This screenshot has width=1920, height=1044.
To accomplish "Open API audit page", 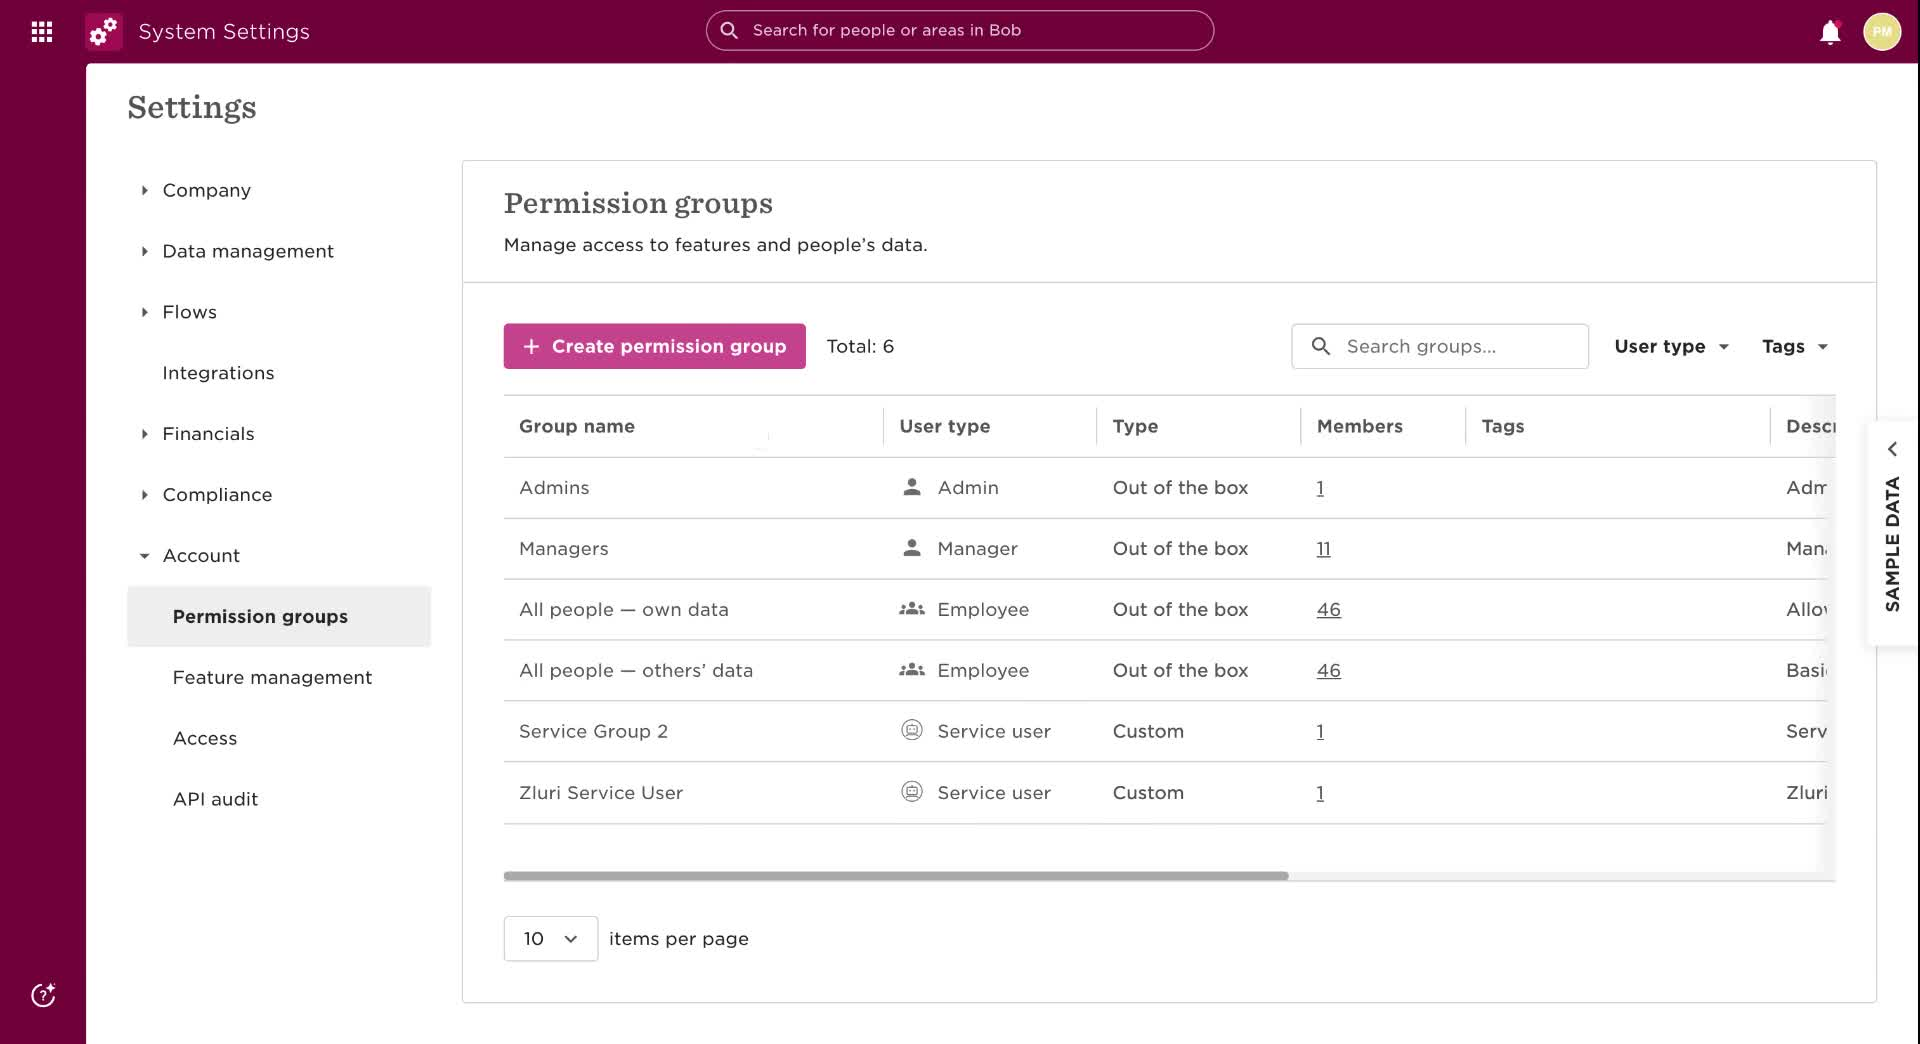I will 215,799.
